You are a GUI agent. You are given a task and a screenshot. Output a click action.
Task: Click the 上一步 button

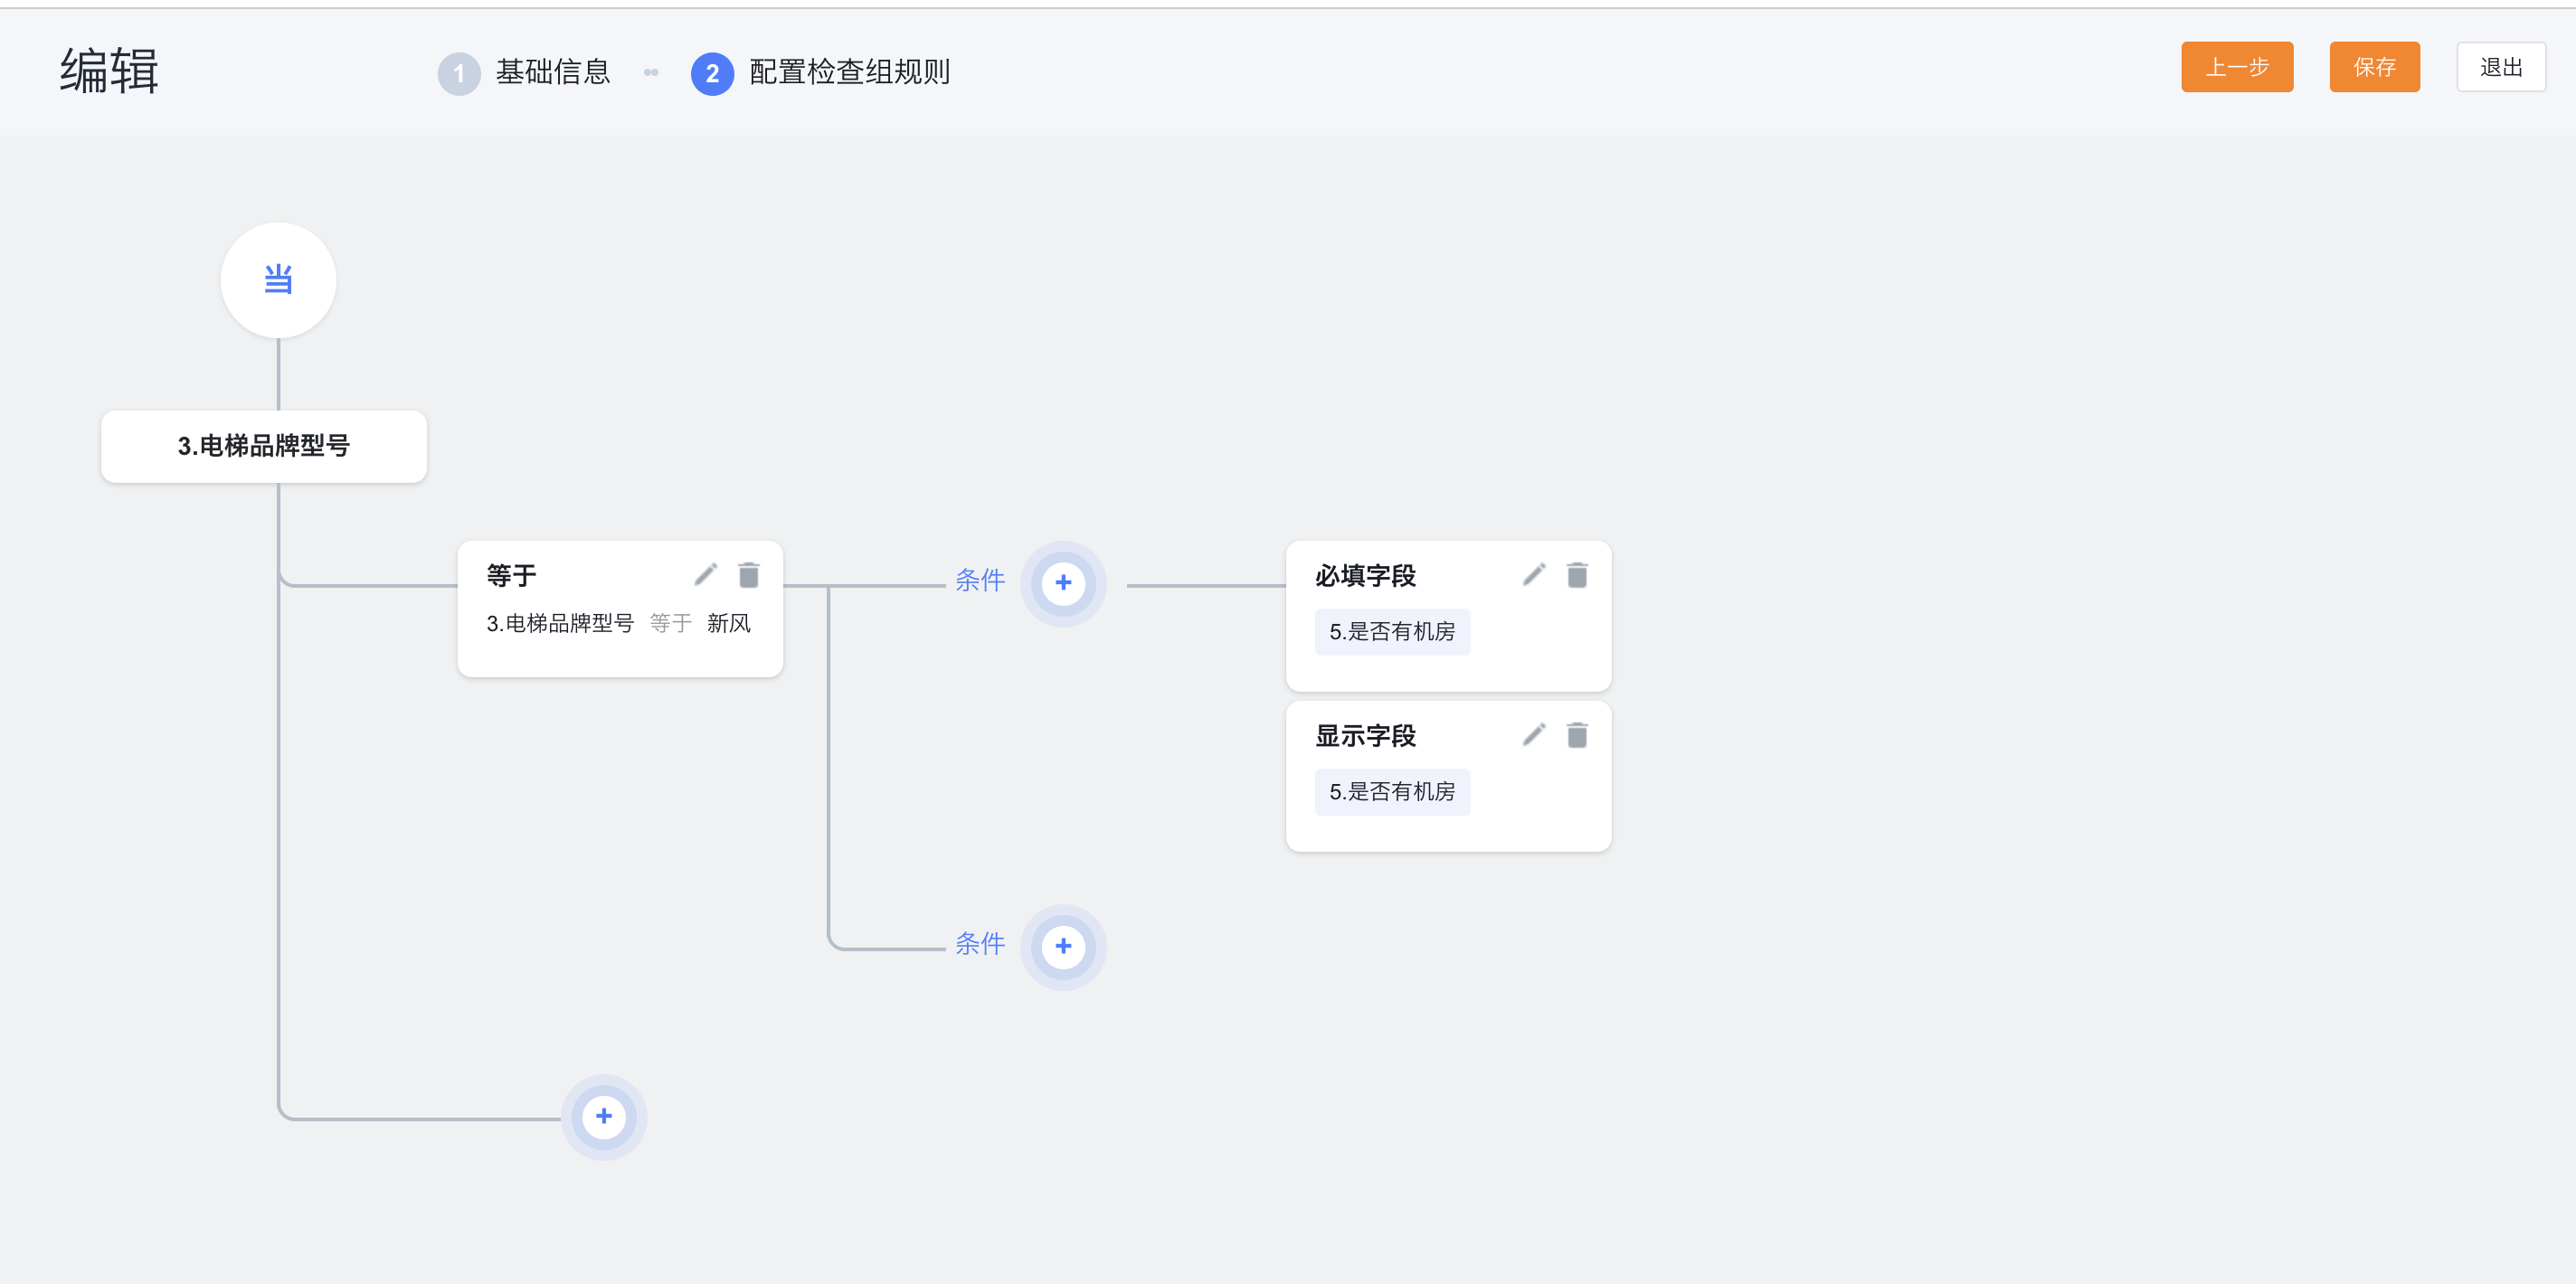point(2237,67)
